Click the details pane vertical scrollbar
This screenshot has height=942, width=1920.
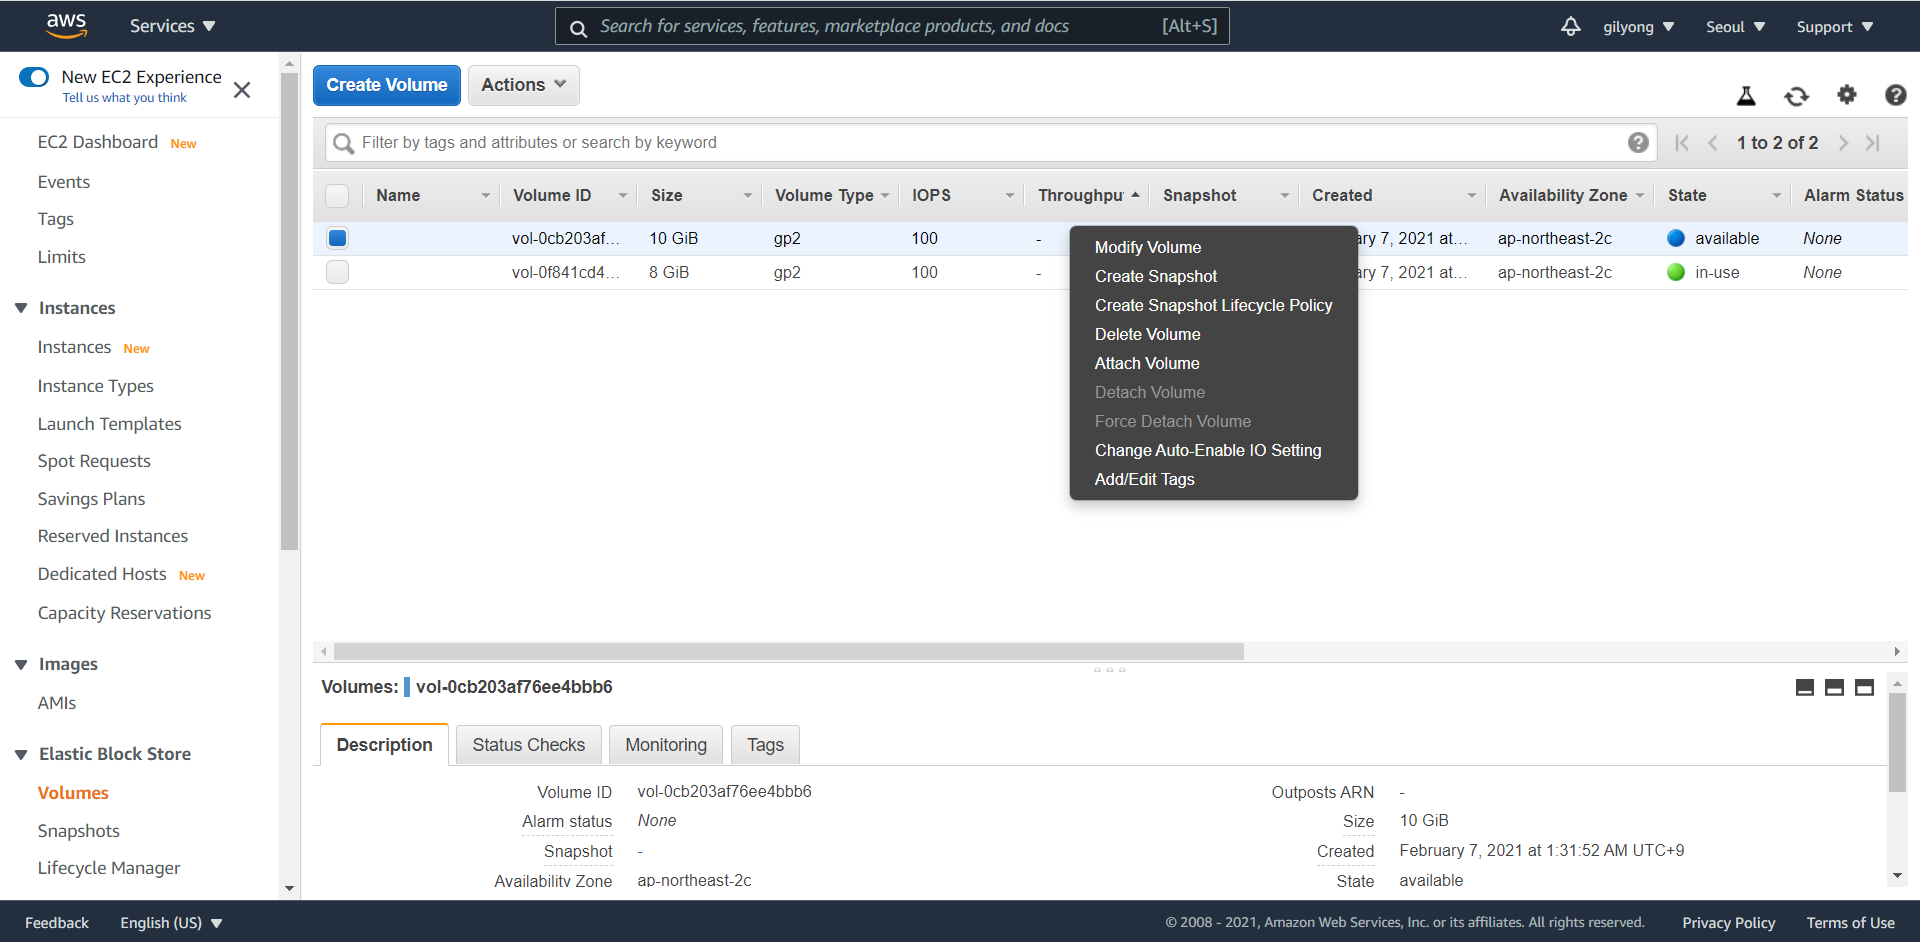1897,742
